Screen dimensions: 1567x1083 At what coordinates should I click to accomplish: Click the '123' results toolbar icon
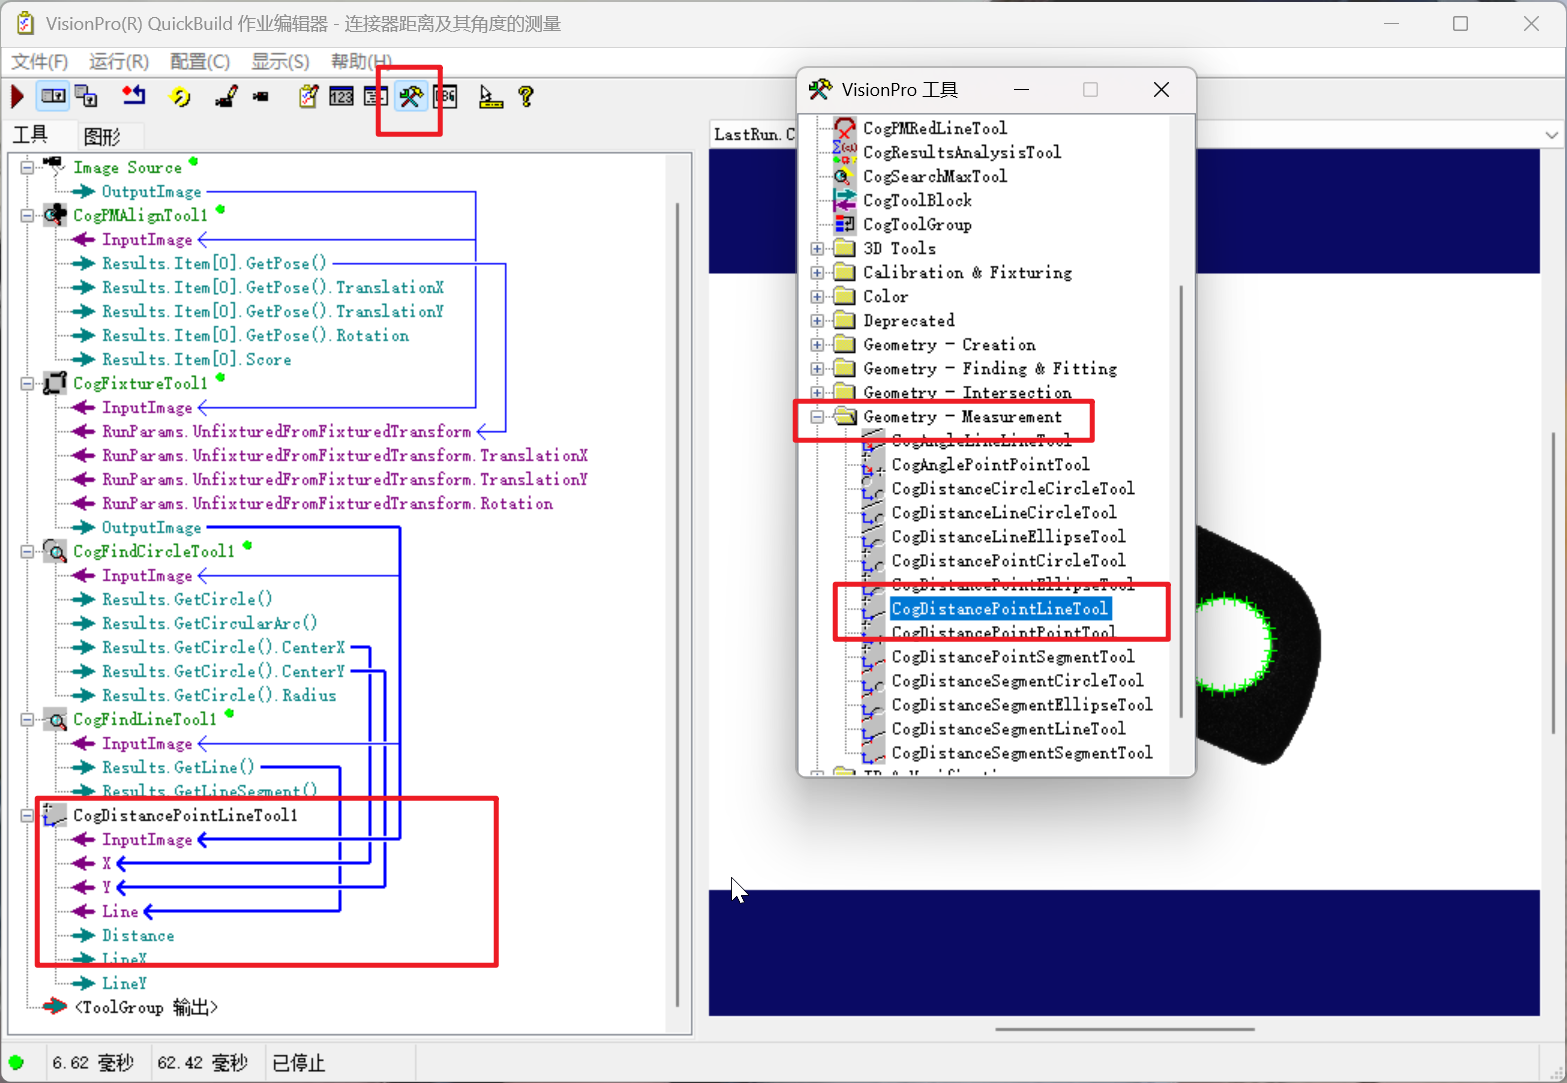[x=341, y=96]
